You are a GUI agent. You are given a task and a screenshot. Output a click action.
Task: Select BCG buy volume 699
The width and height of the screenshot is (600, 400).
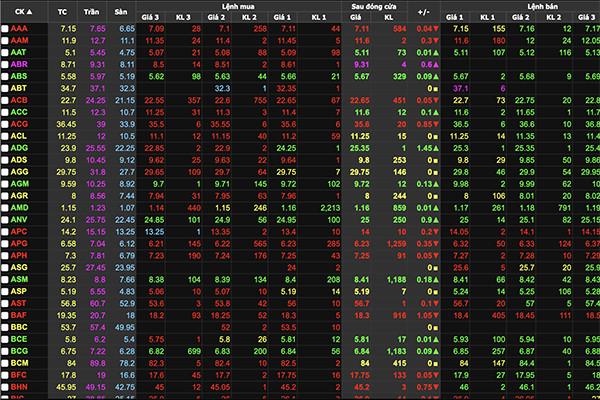coord(194,351)
